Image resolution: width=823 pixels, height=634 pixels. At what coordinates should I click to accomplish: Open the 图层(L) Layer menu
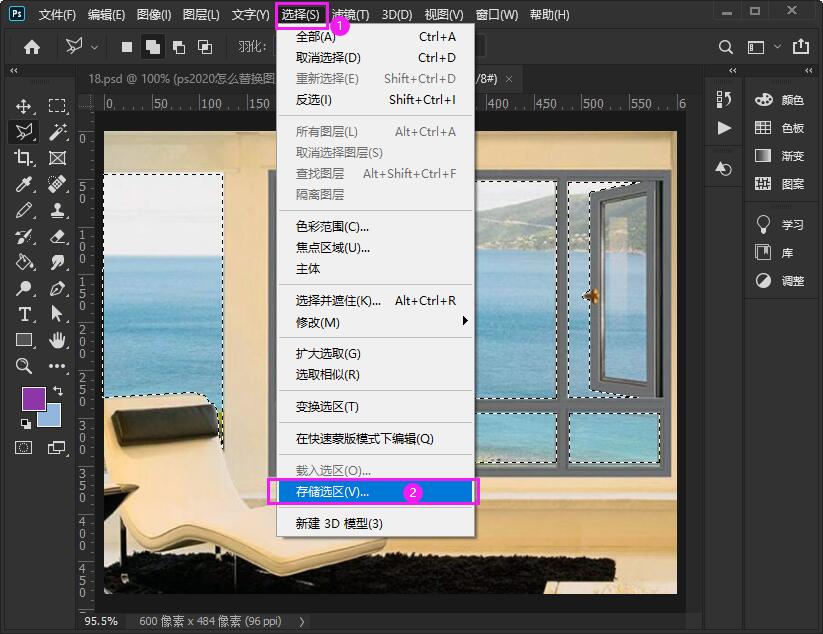point(201,15)
